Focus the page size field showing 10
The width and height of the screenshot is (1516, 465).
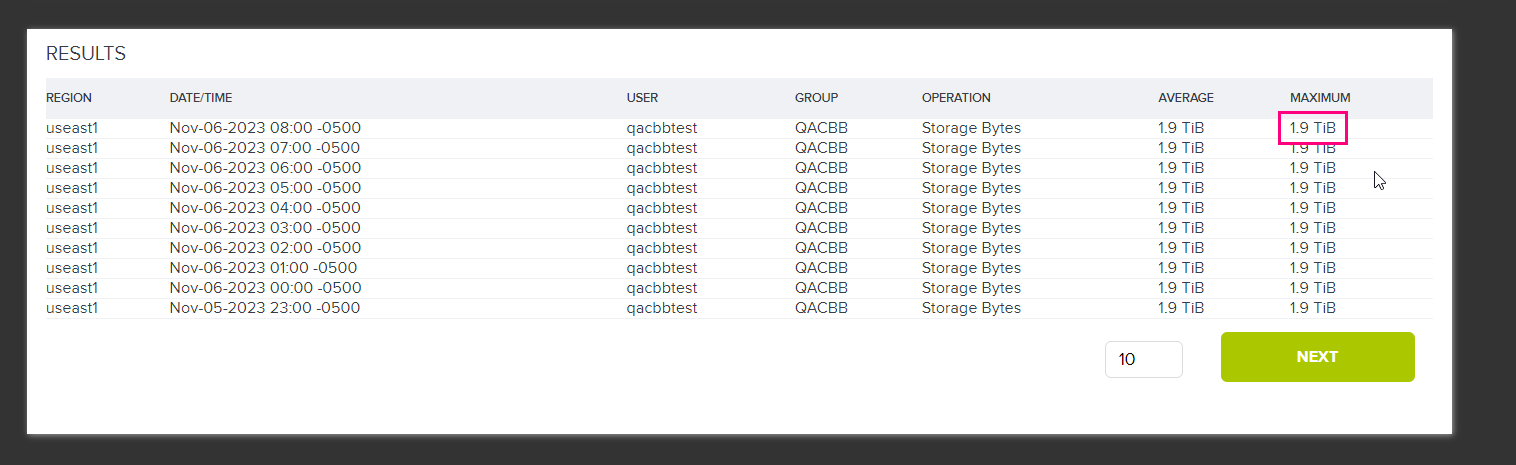[1144, 359]
